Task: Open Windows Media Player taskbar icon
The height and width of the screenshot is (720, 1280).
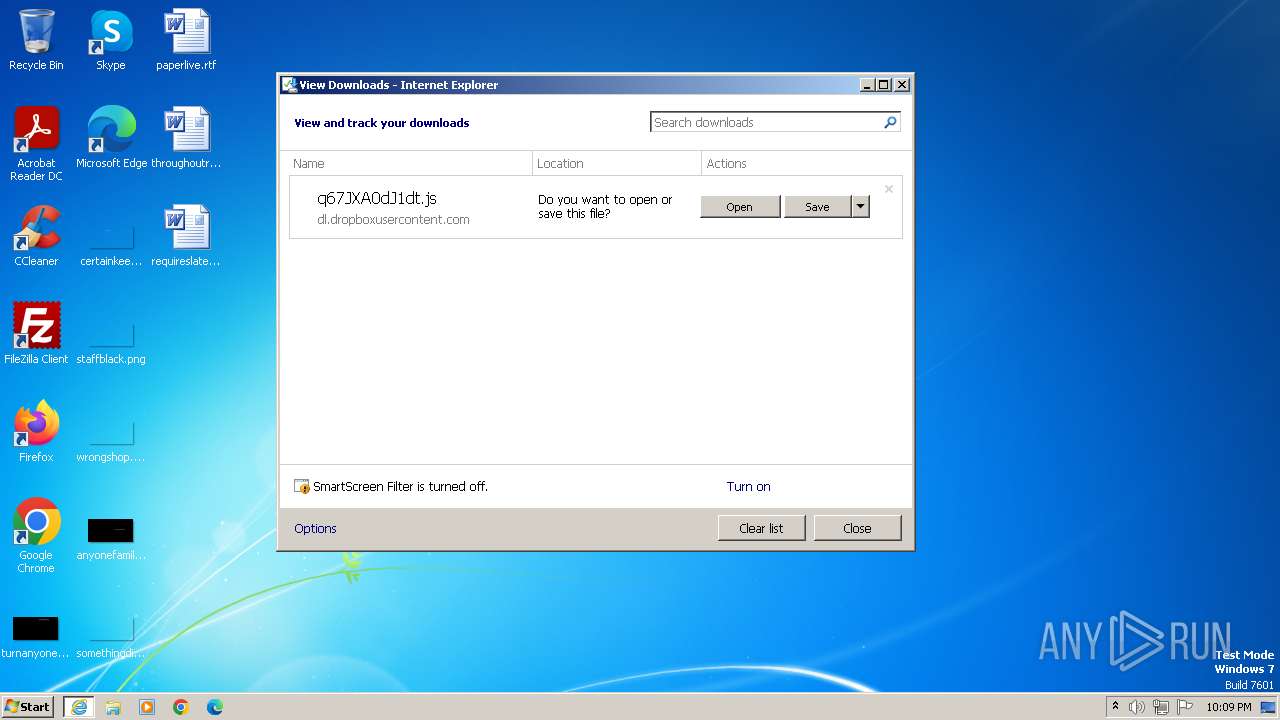Action: pyautogui.click(x=147, y=707)
